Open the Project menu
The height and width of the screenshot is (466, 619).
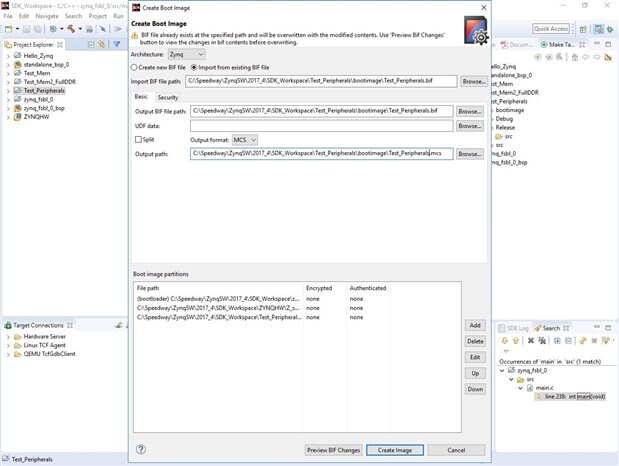coord(98,16)
